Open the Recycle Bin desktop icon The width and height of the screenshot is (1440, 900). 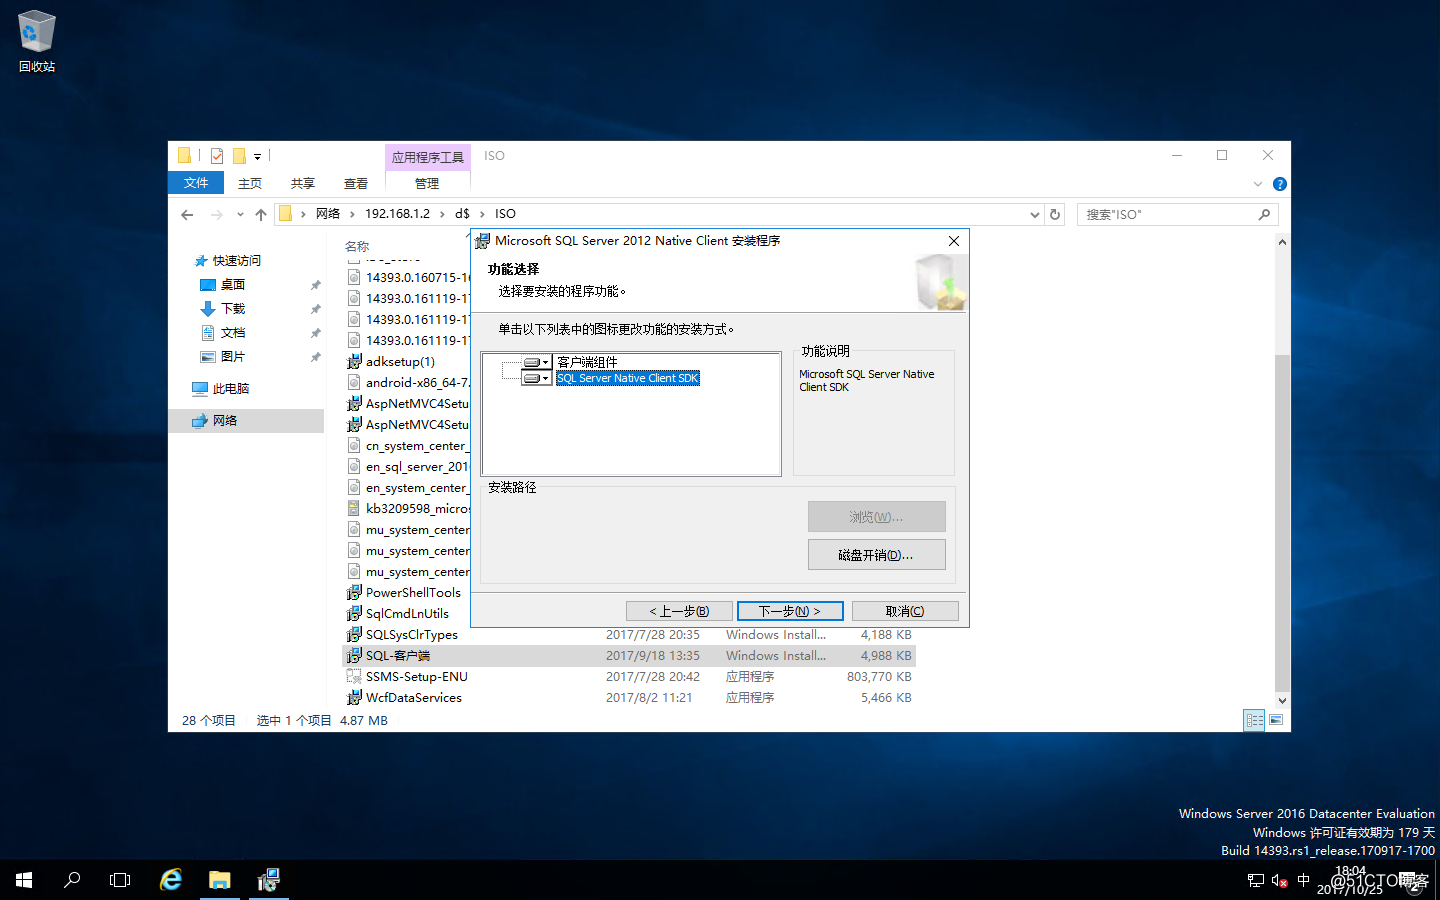pos(36,42)
